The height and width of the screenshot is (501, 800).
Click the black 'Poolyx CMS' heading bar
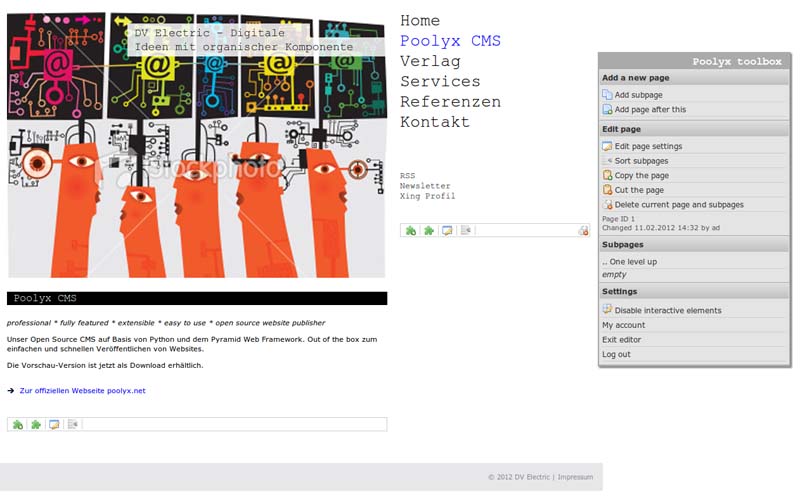[x=197, y=298]
